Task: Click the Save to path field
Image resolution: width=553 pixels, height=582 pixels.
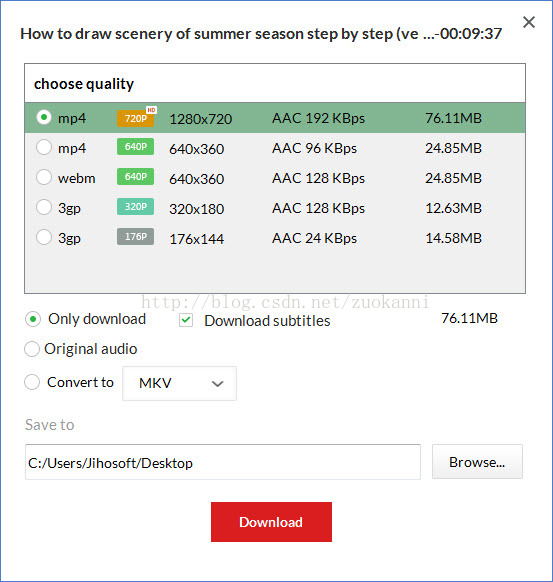Action: point(223,462)
